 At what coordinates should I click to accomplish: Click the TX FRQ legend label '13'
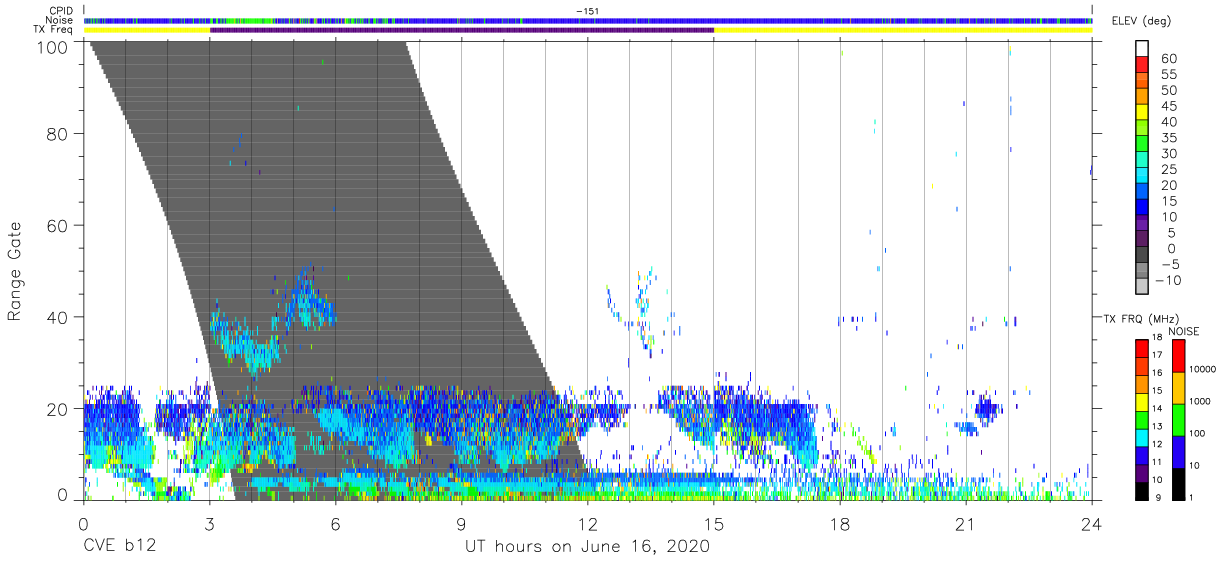point(1157,426)
